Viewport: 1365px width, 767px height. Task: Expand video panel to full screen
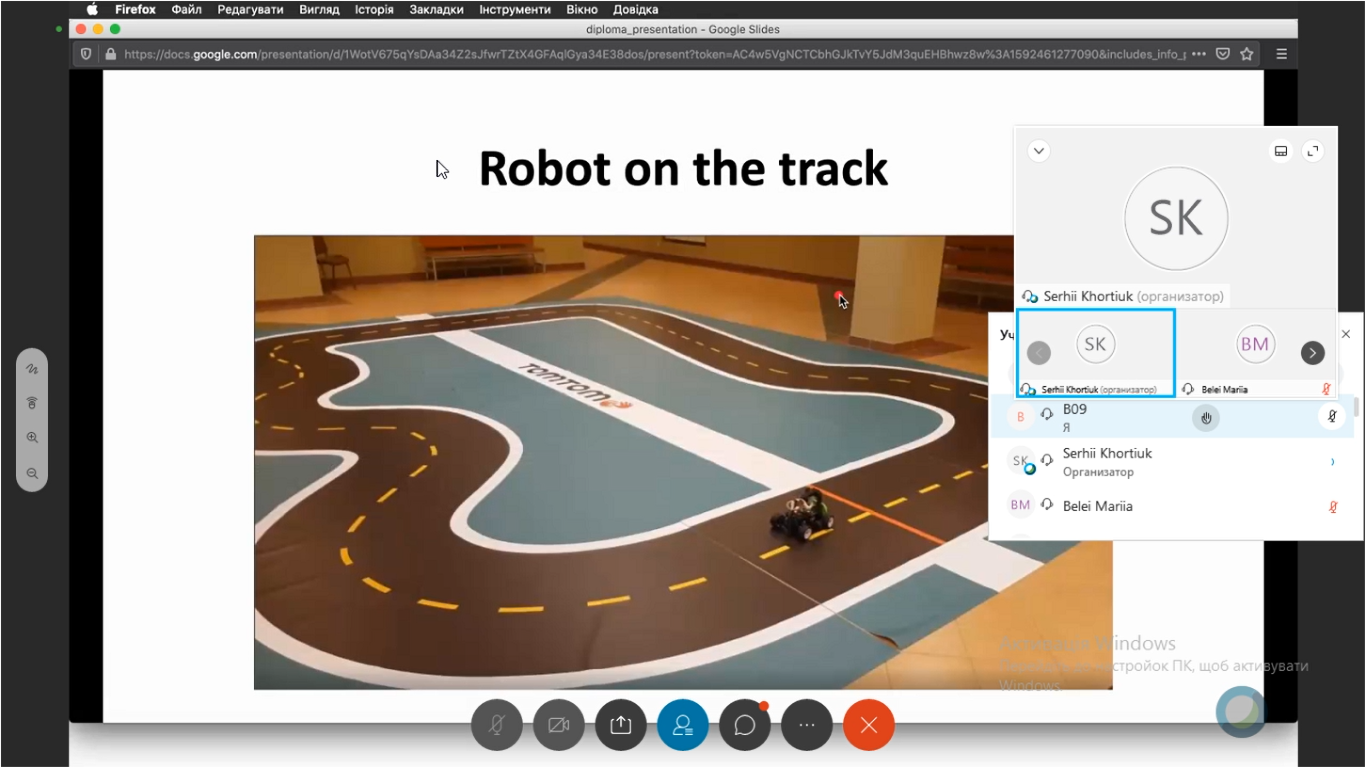point(1313,151)
